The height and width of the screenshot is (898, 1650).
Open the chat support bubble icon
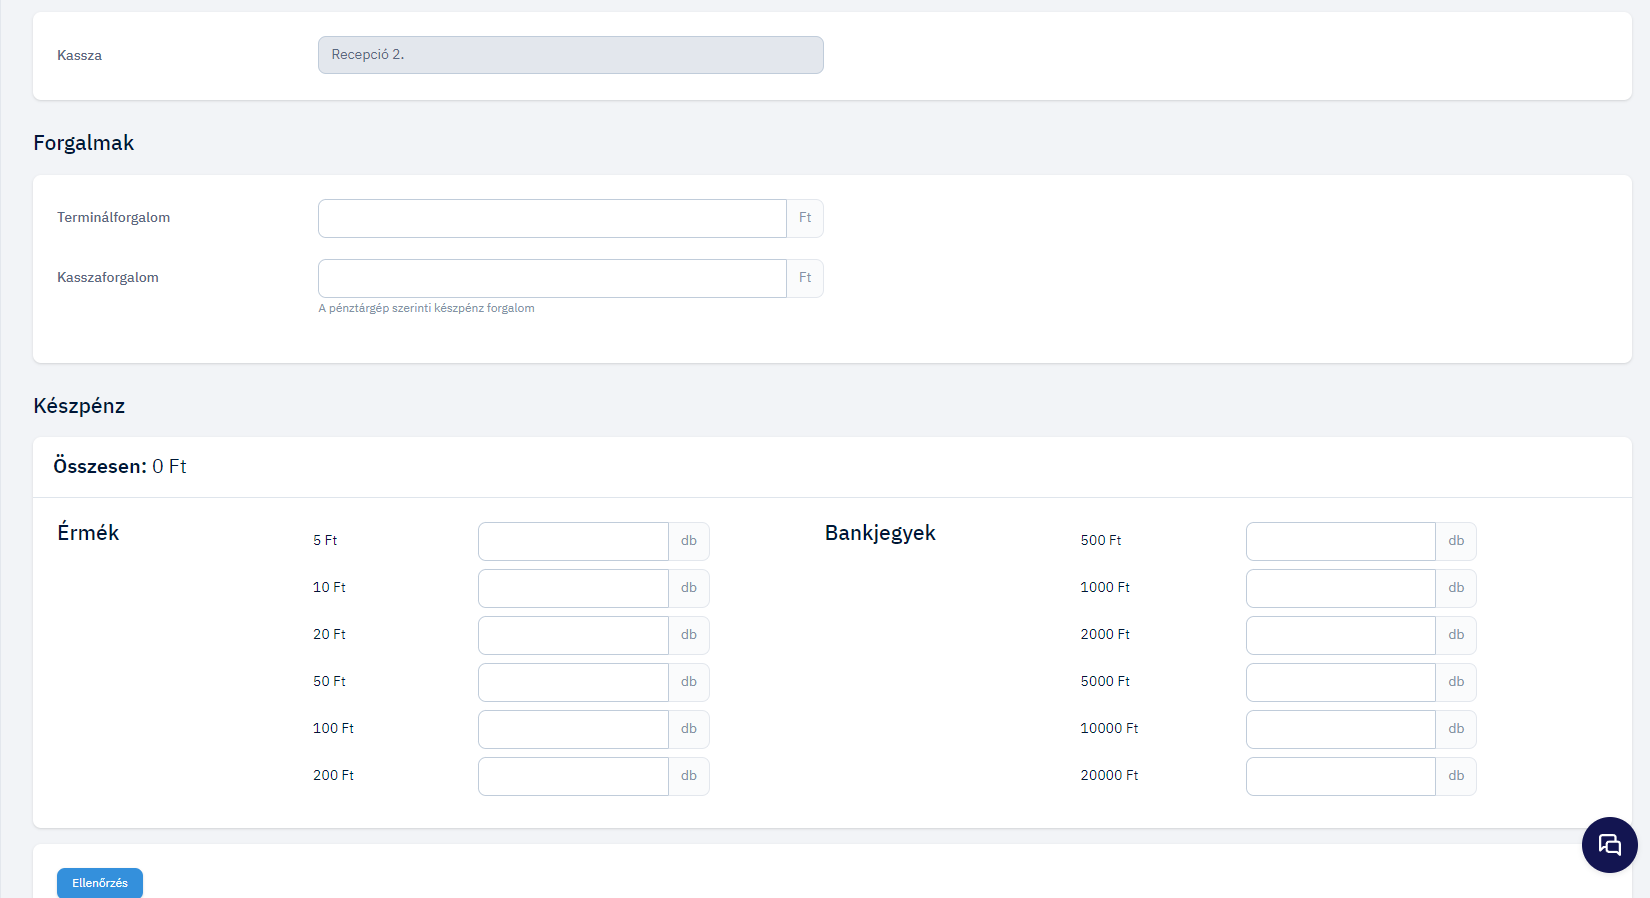pyautogui.click(x=1609, y=845)
